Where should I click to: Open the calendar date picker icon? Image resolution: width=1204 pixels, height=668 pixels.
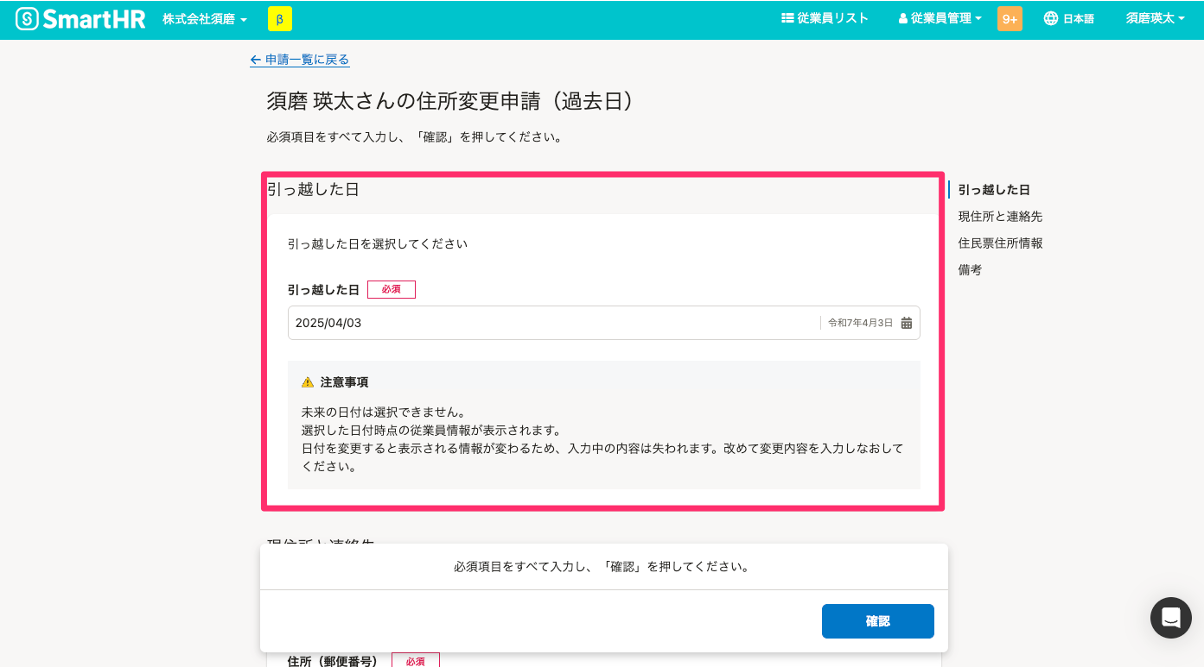point(906,322)
